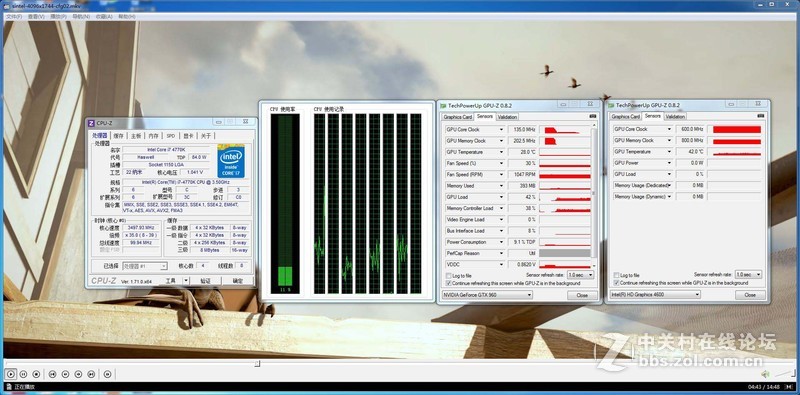
Task: Open Graphics Card tab in GTX 960 GPU-Z
Action: click(x=457, y=117)
